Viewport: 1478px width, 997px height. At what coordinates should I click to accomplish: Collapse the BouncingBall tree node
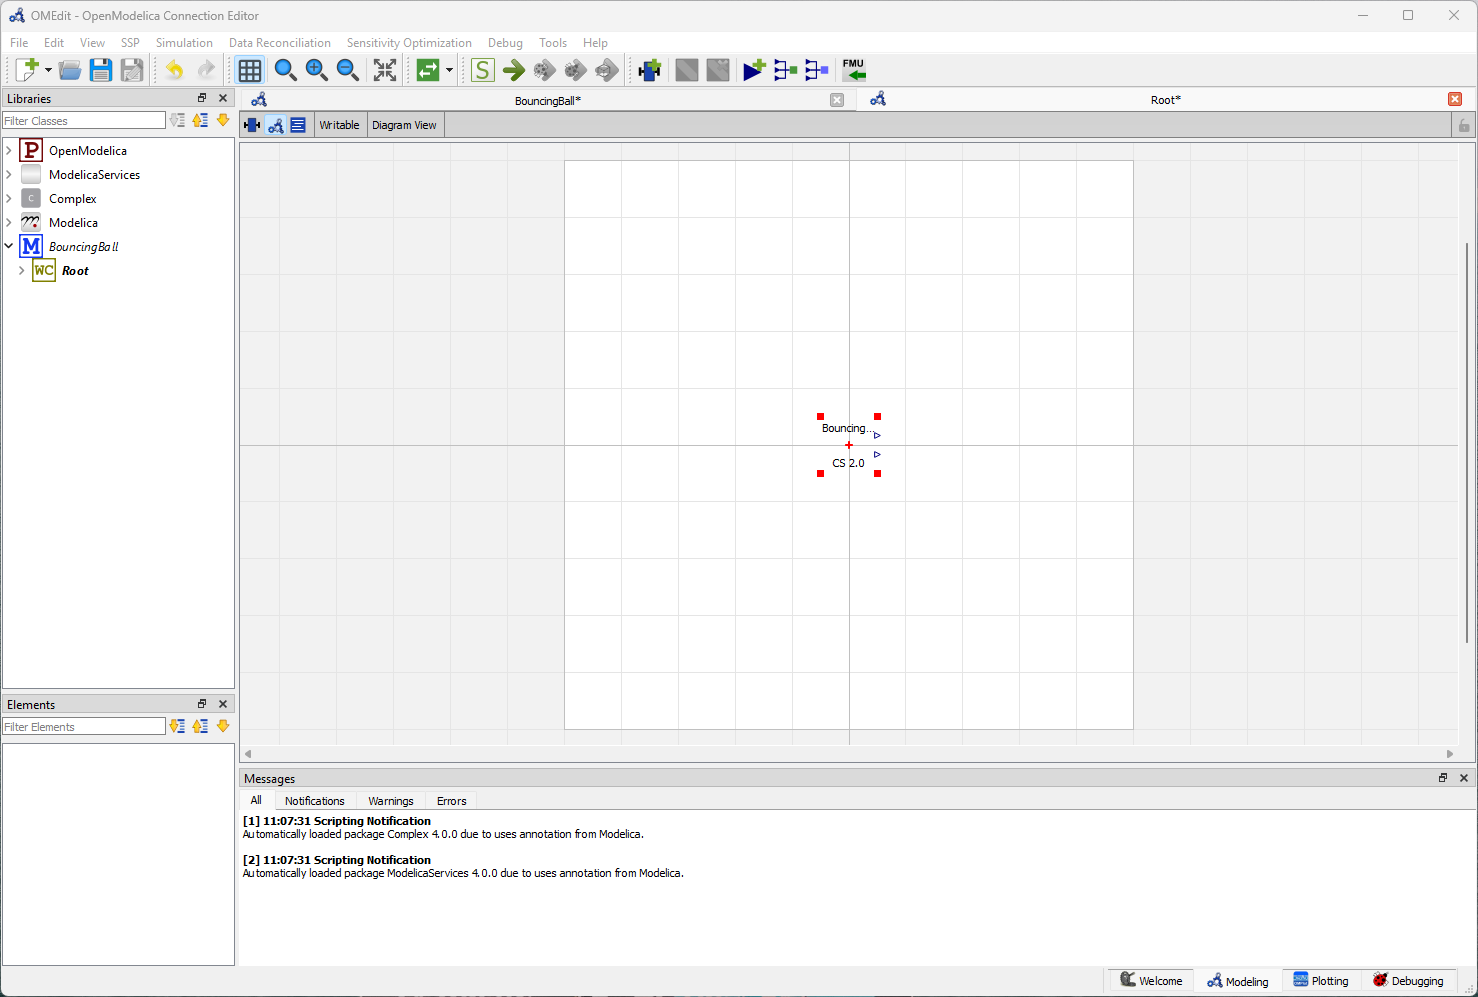point(8,246)
